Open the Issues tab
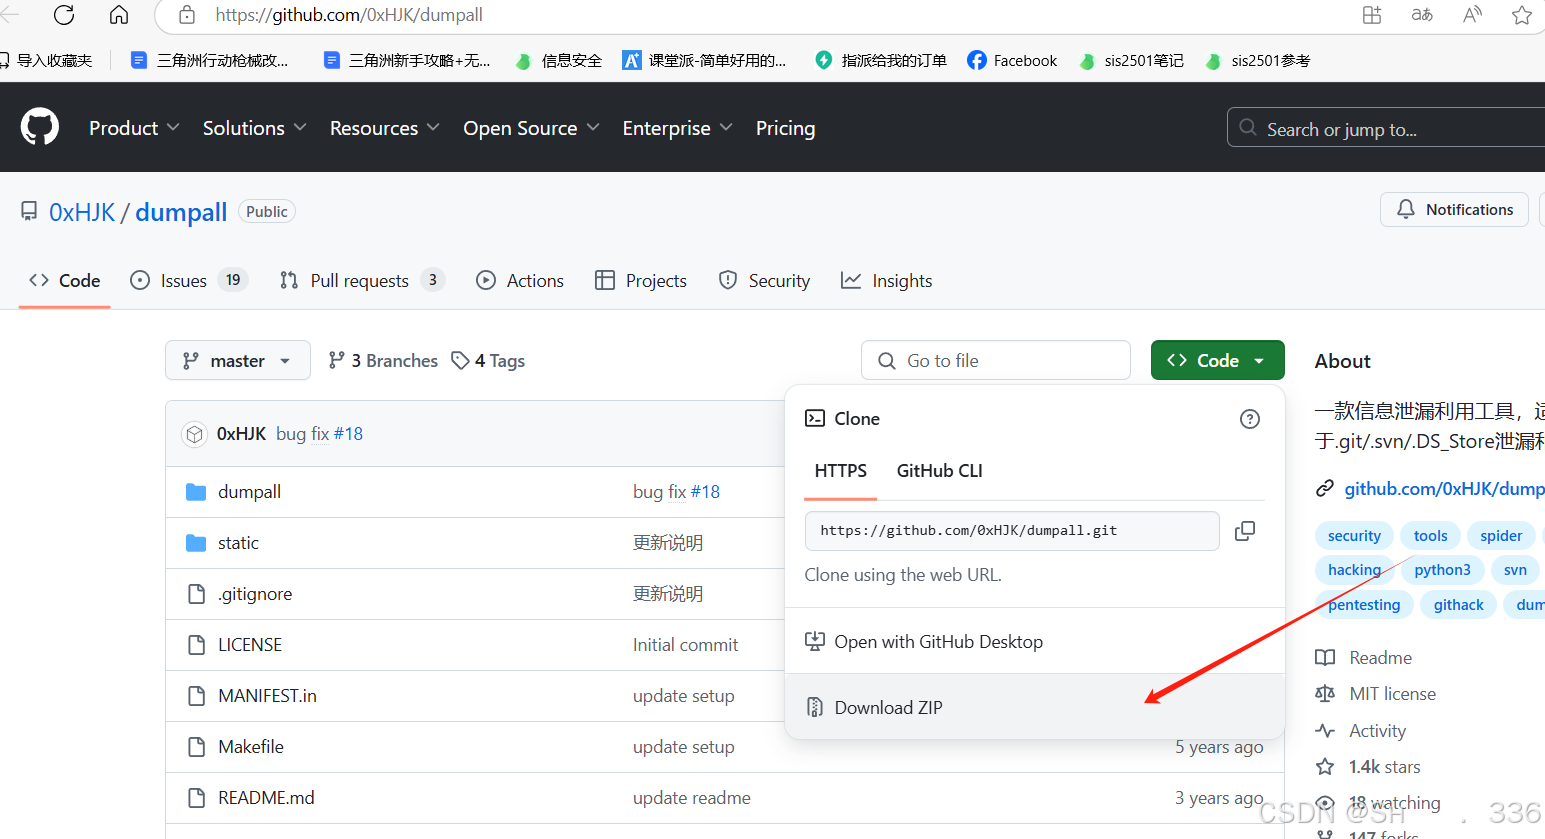The width and height of the screenshot is (1545, 839). coord(189,281)
